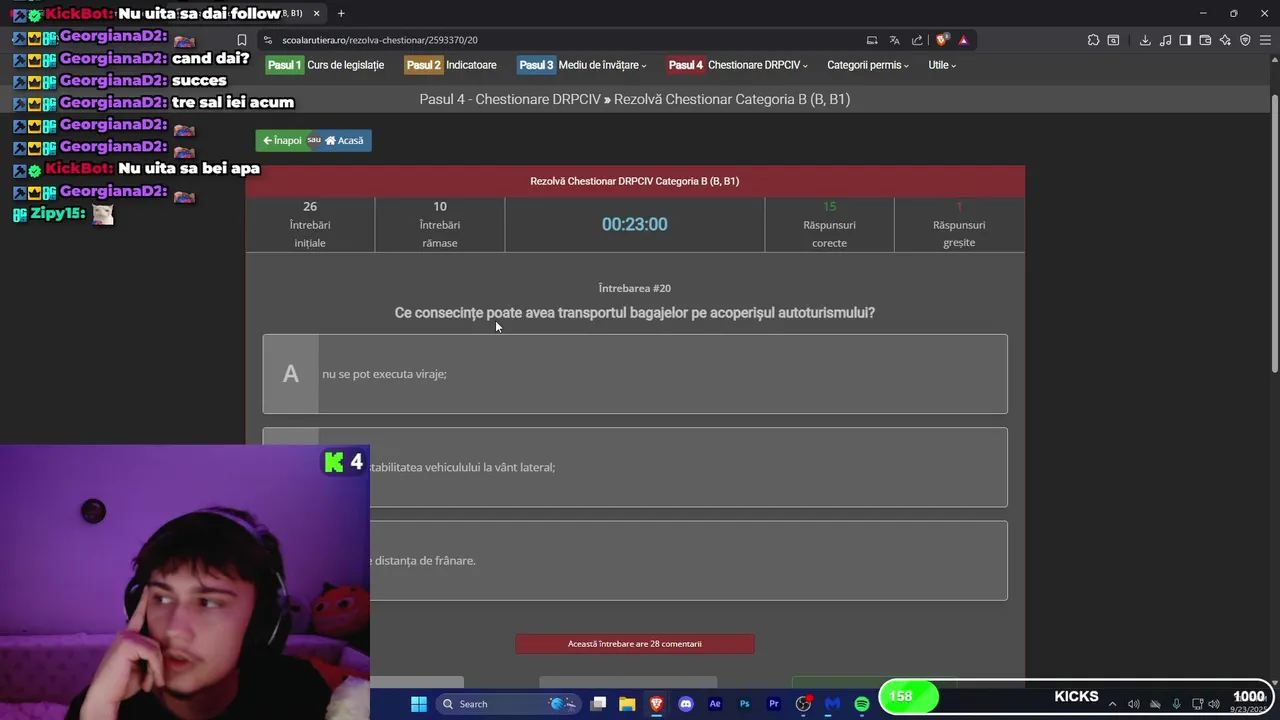Open Brave Rewards triangle icon

point(963,40)
